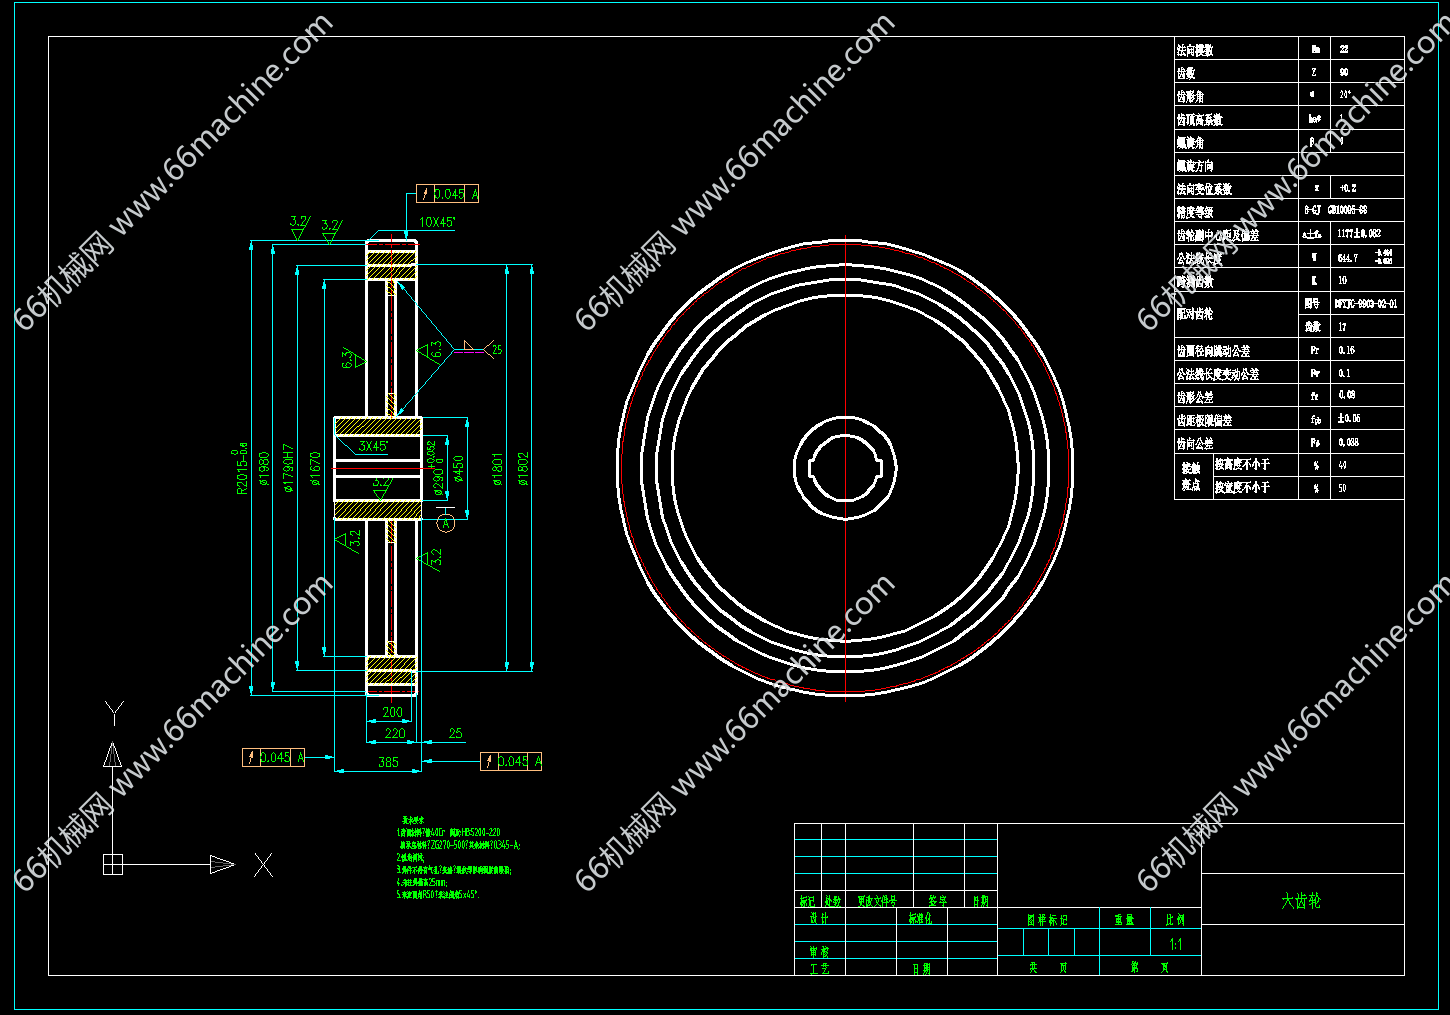Select the "重量" title block header

(1124, 919)
